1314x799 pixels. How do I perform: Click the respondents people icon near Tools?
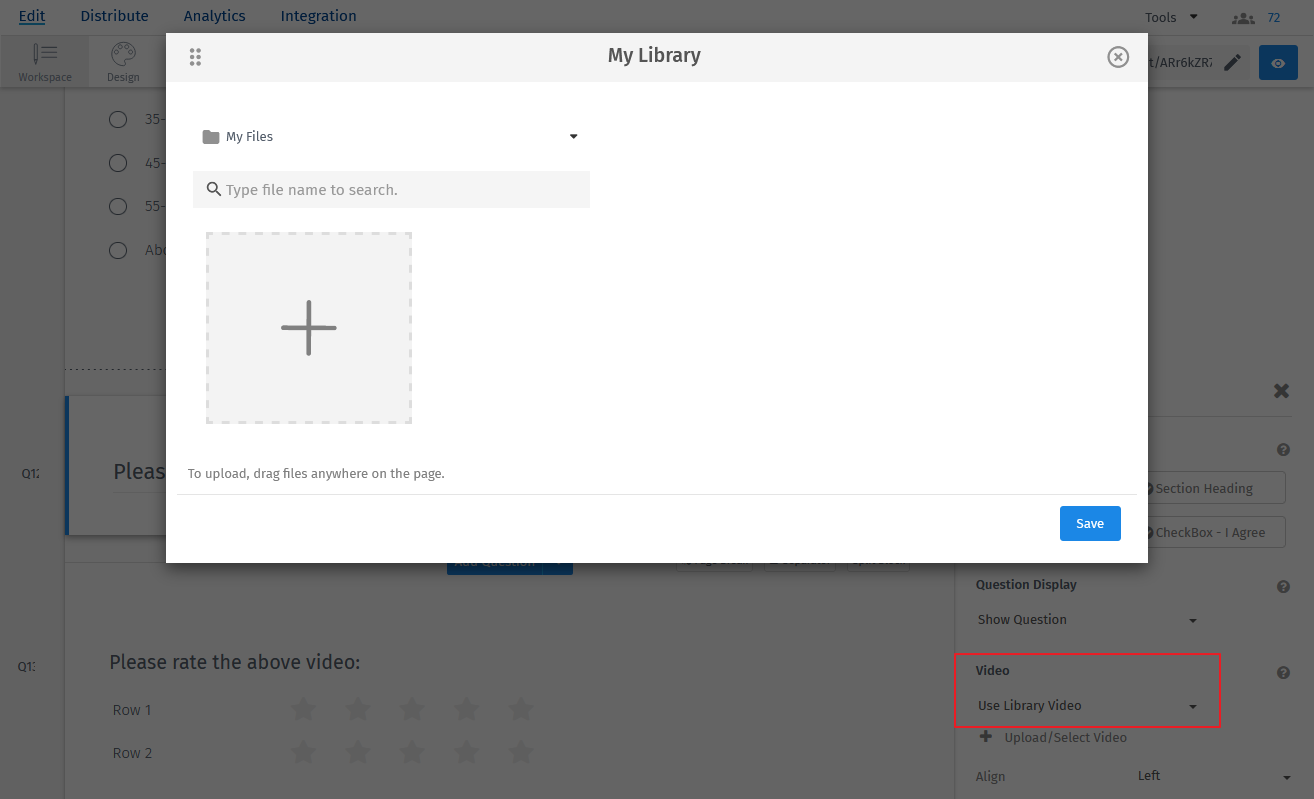click(x=1243, y=17)
